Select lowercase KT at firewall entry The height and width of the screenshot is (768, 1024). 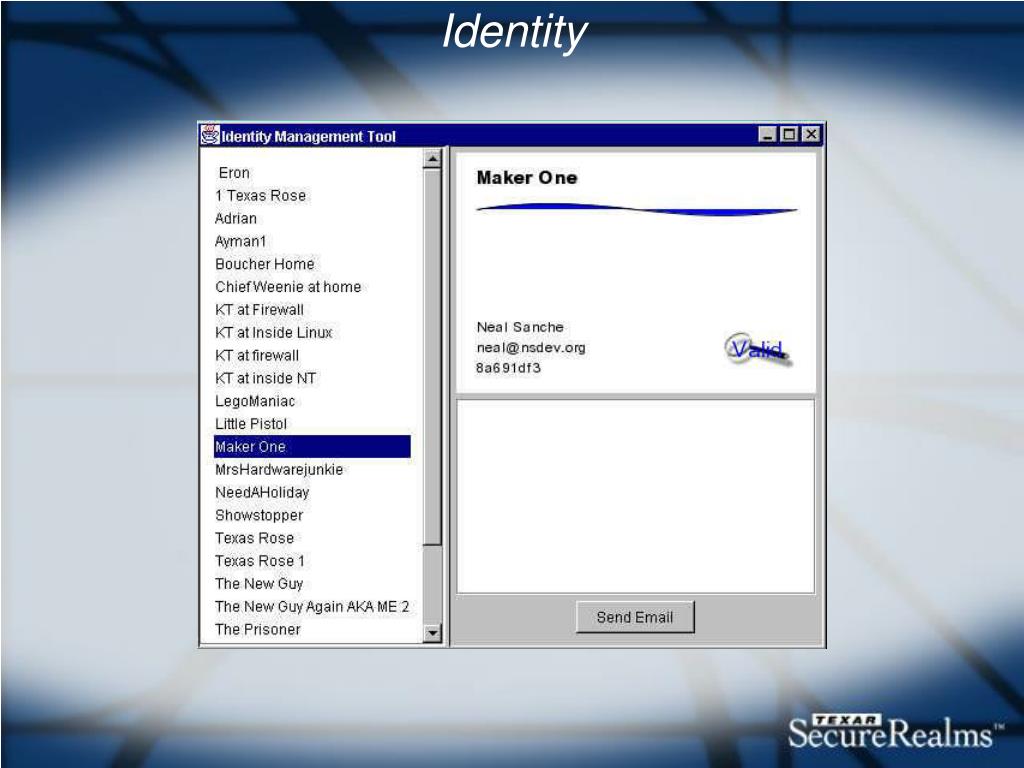(257, 356)
